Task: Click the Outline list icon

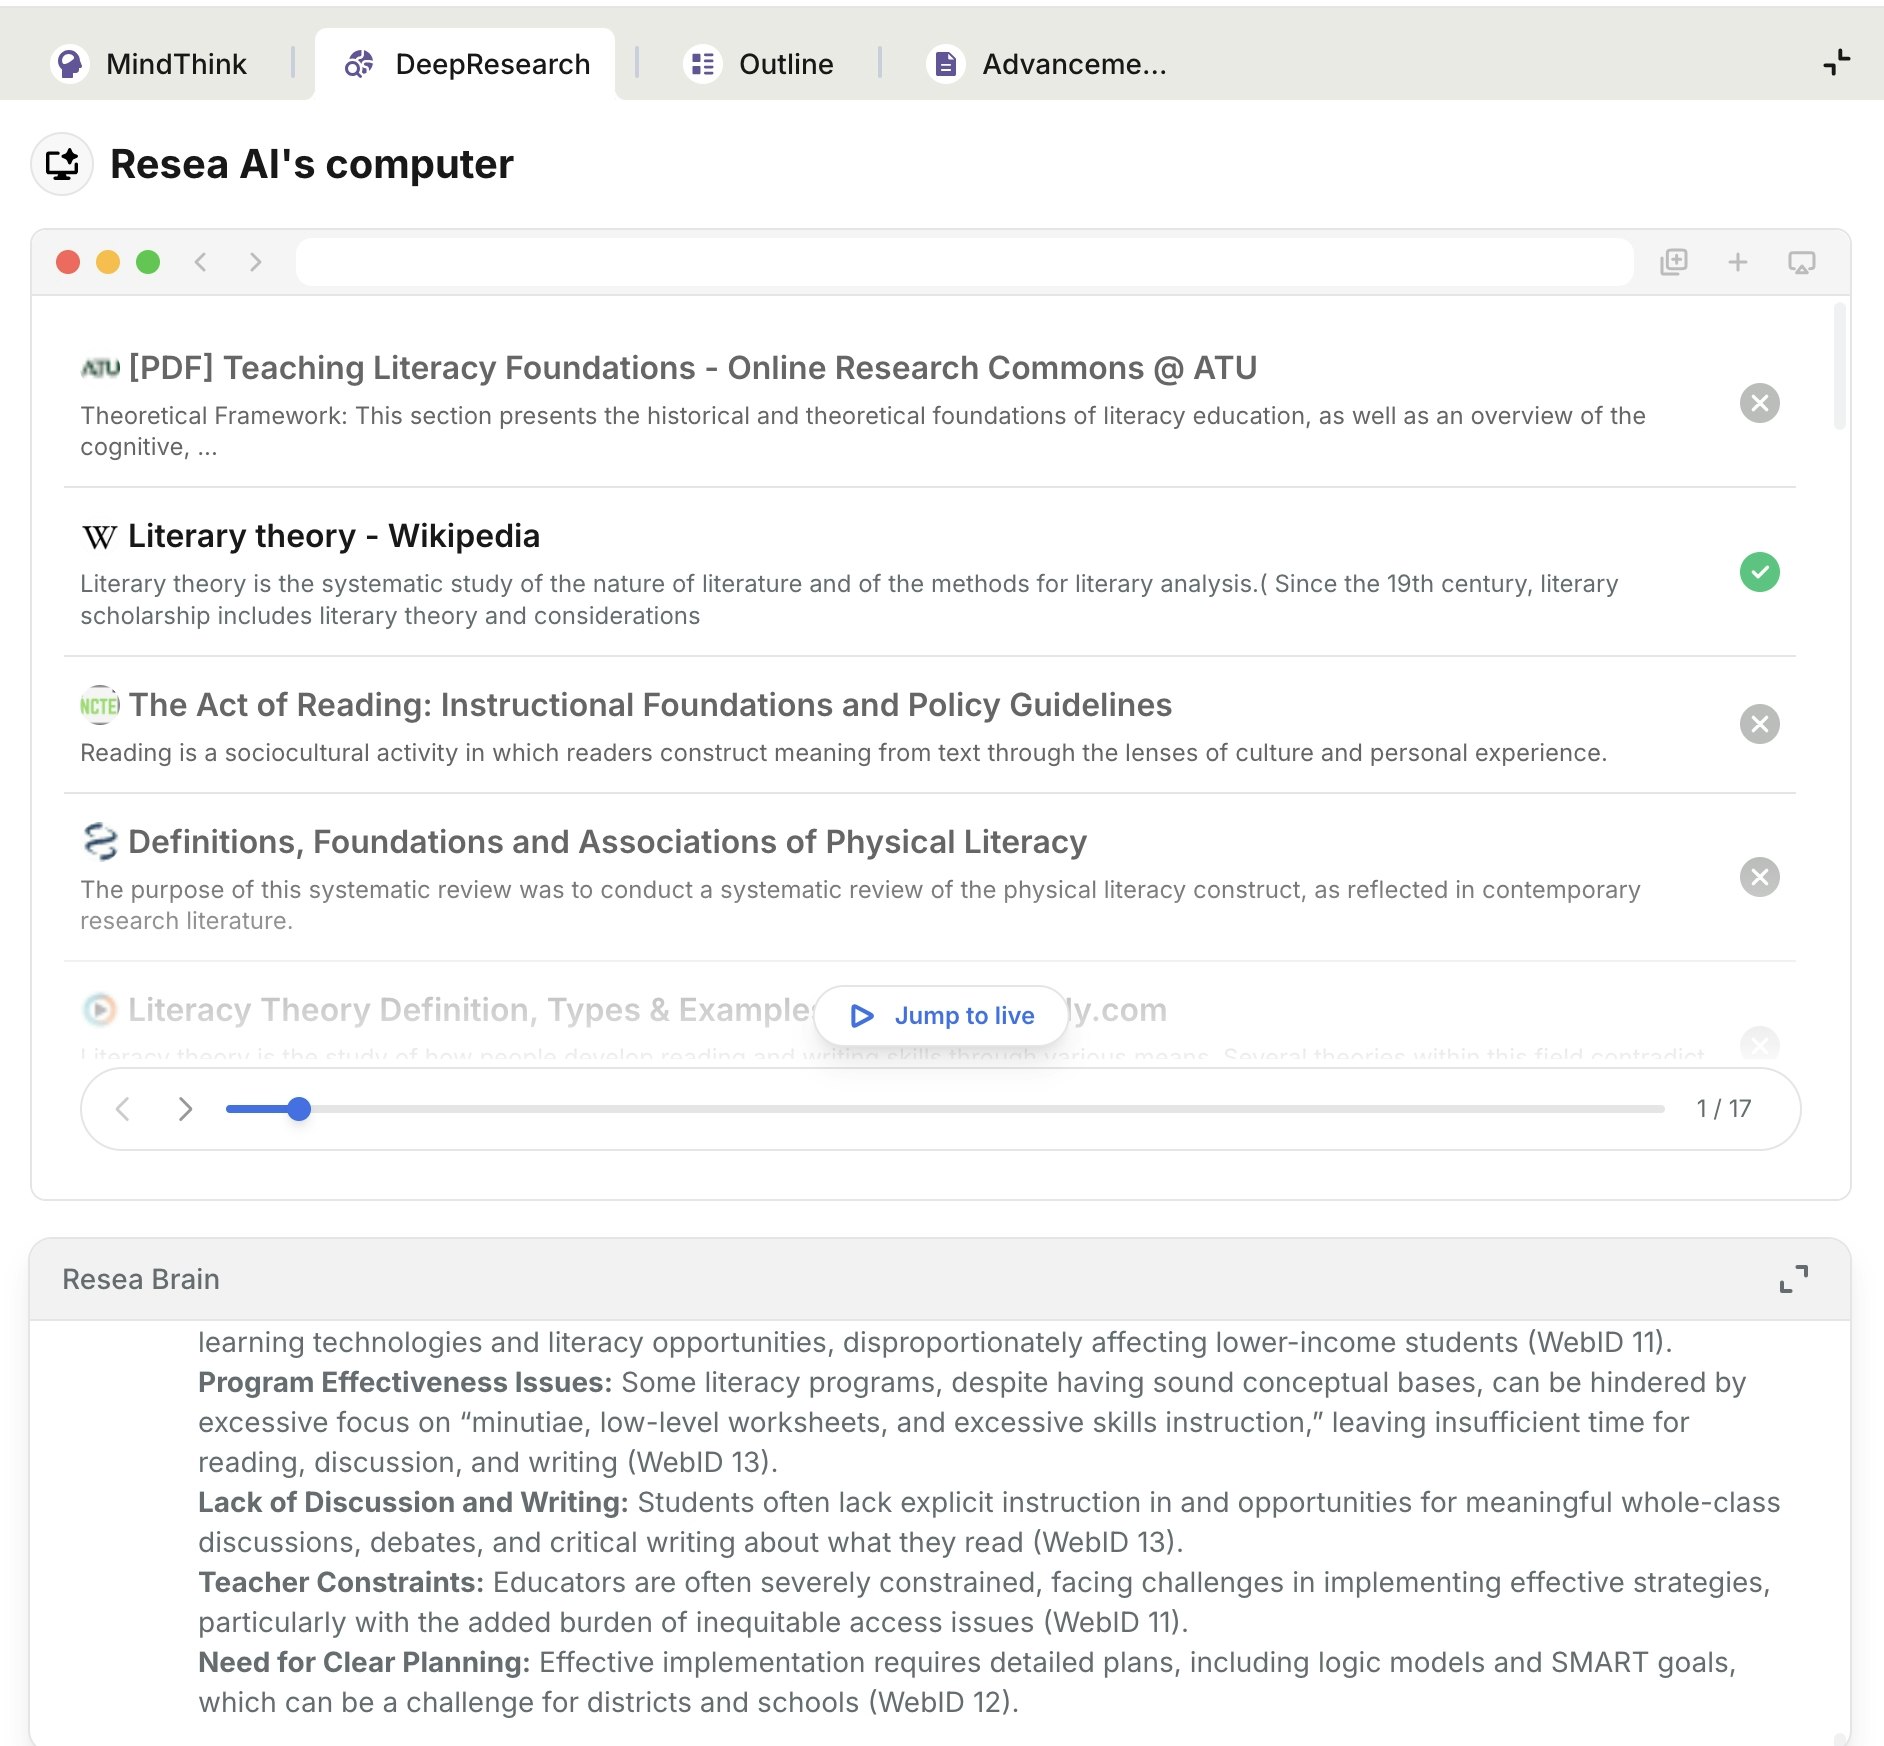Action: click(x=703, y=64)
